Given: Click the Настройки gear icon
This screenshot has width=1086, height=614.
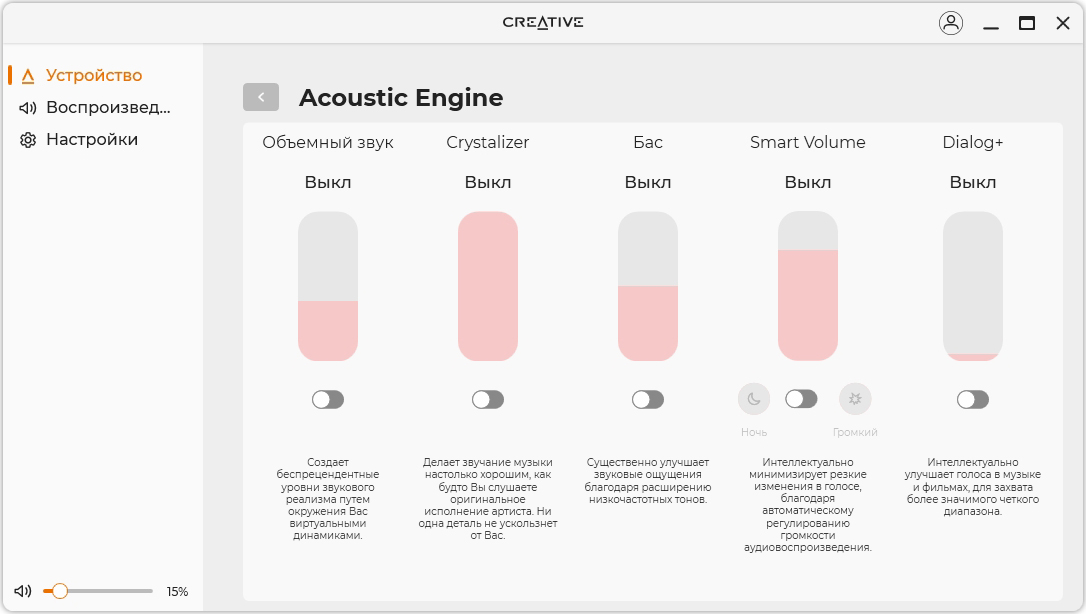Looking at the screenshot, I should pyautogui.click(x=28, y=140).
